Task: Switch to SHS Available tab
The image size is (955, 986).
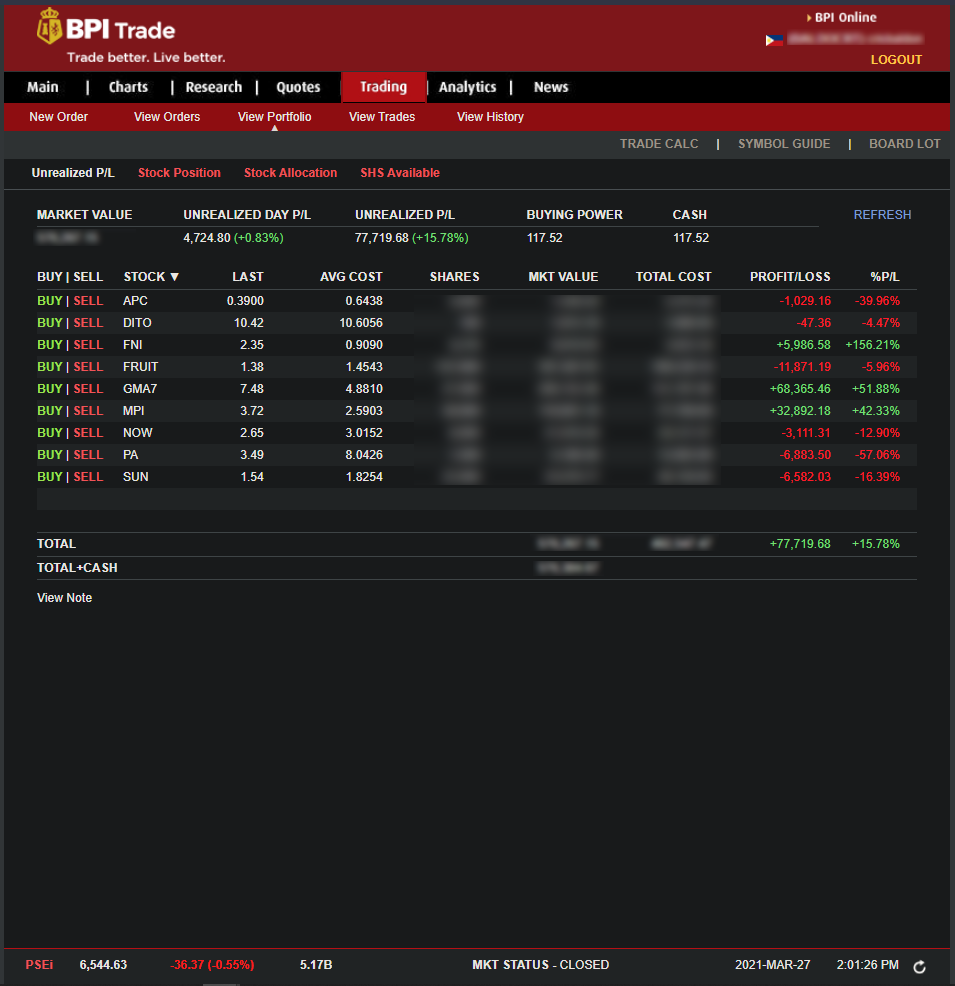Action: (400, 173)
